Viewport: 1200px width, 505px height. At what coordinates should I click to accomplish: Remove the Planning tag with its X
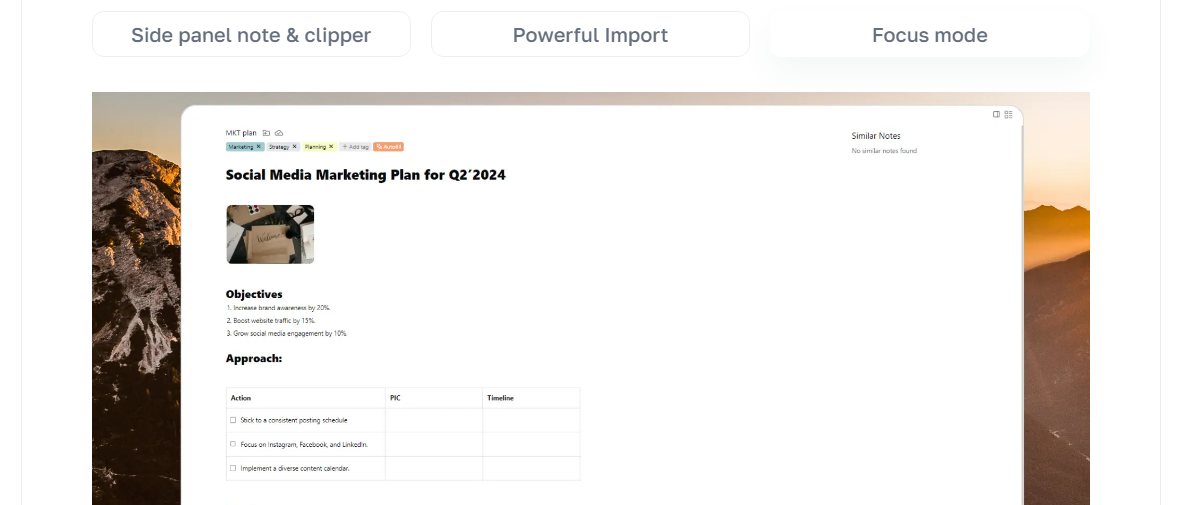click(331, 146)
